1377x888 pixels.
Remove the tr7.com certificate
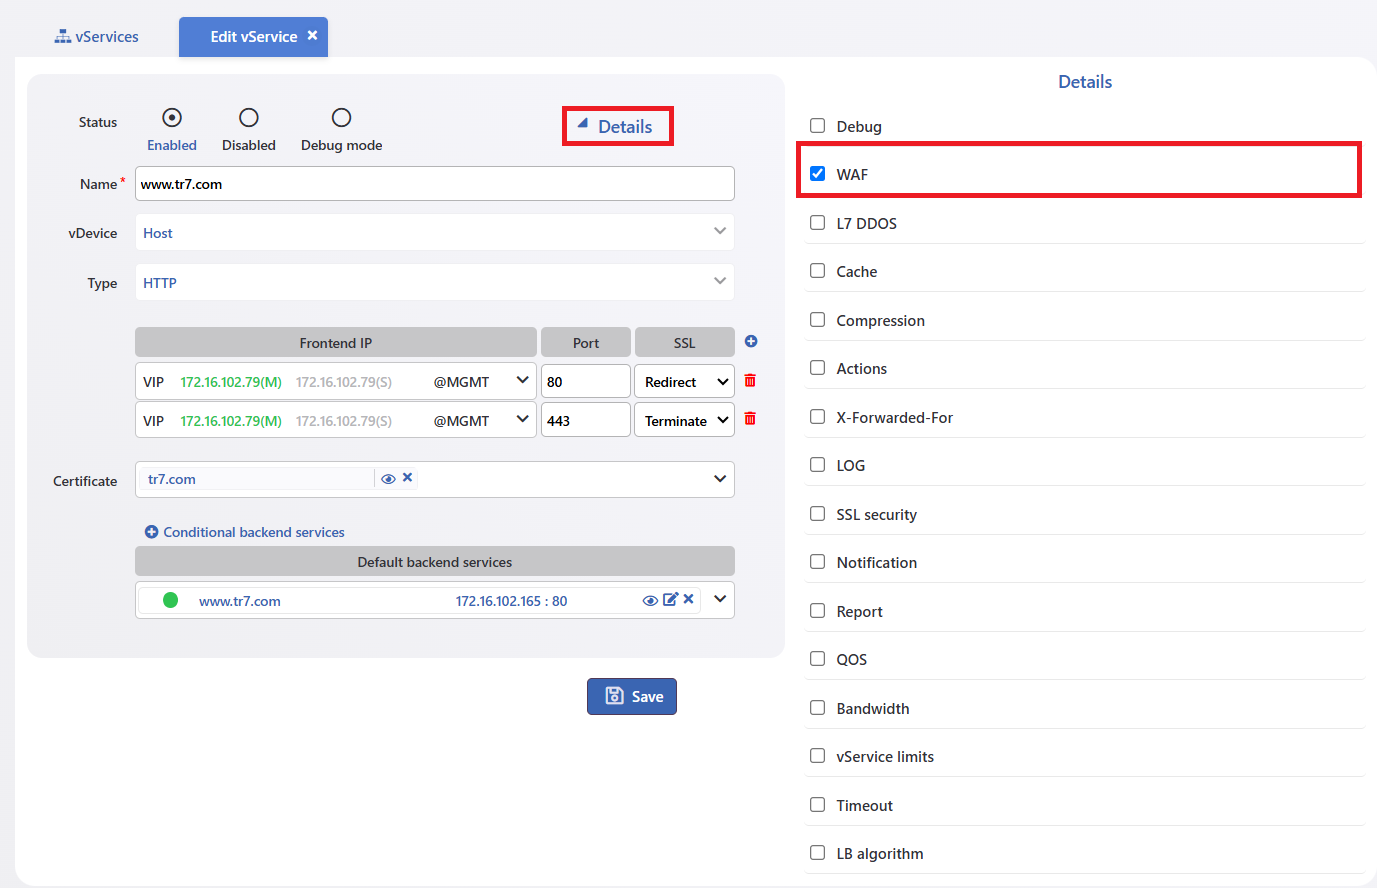407,478
